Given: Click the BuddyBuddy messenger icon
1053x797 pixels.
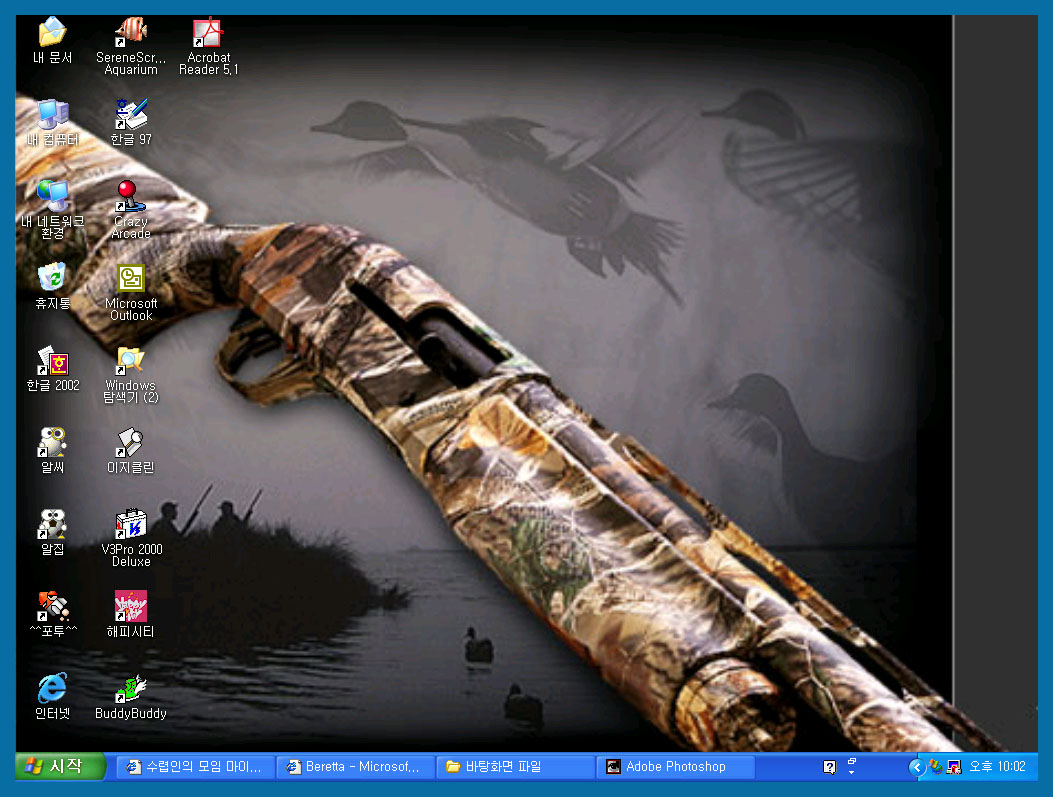Looking at the screenshot, I should [x=131, y=688].
